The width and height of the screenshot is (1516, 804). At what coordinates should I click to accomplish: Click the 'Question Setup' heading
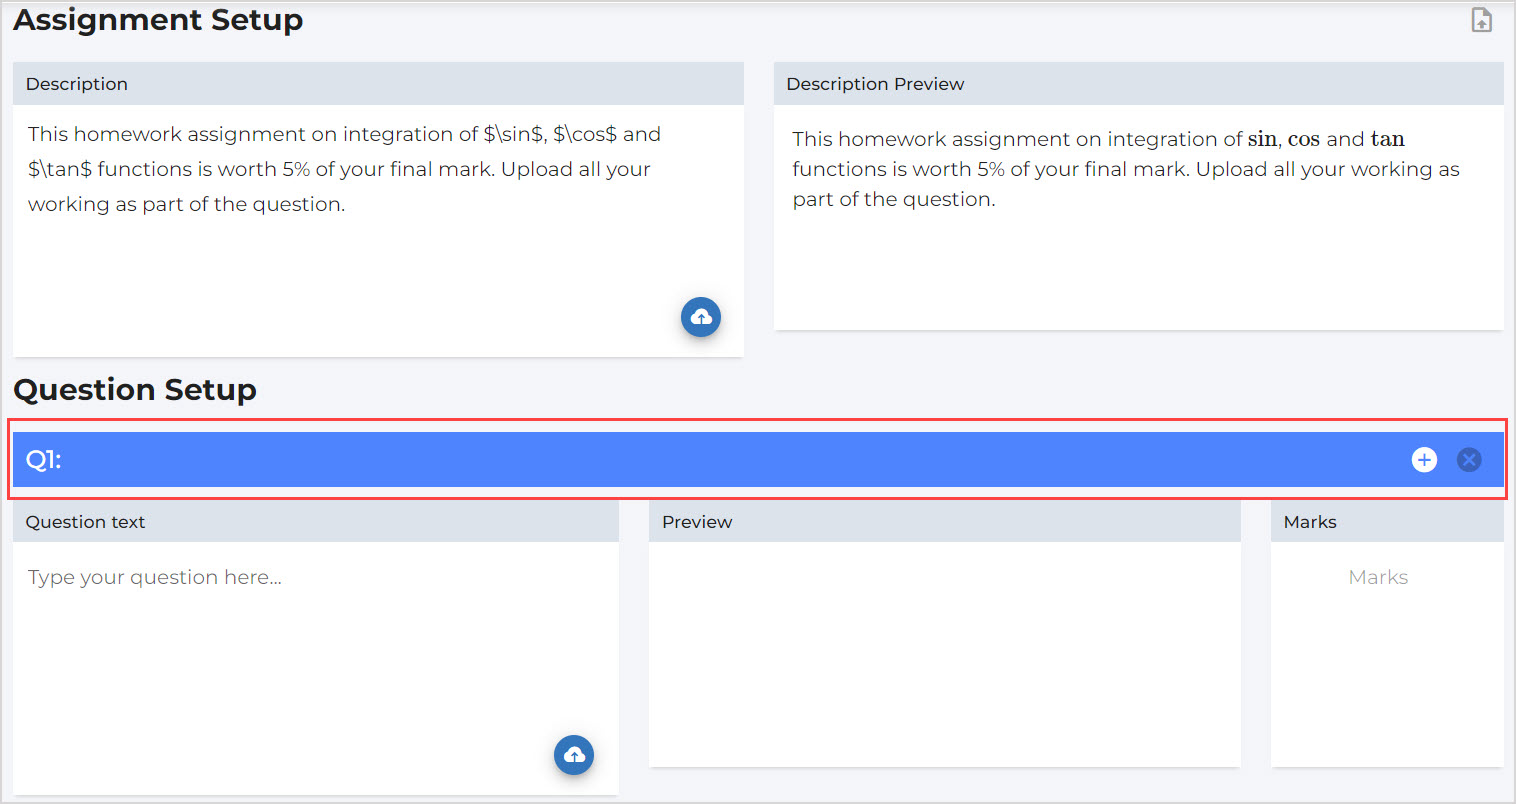pos(135,389)
